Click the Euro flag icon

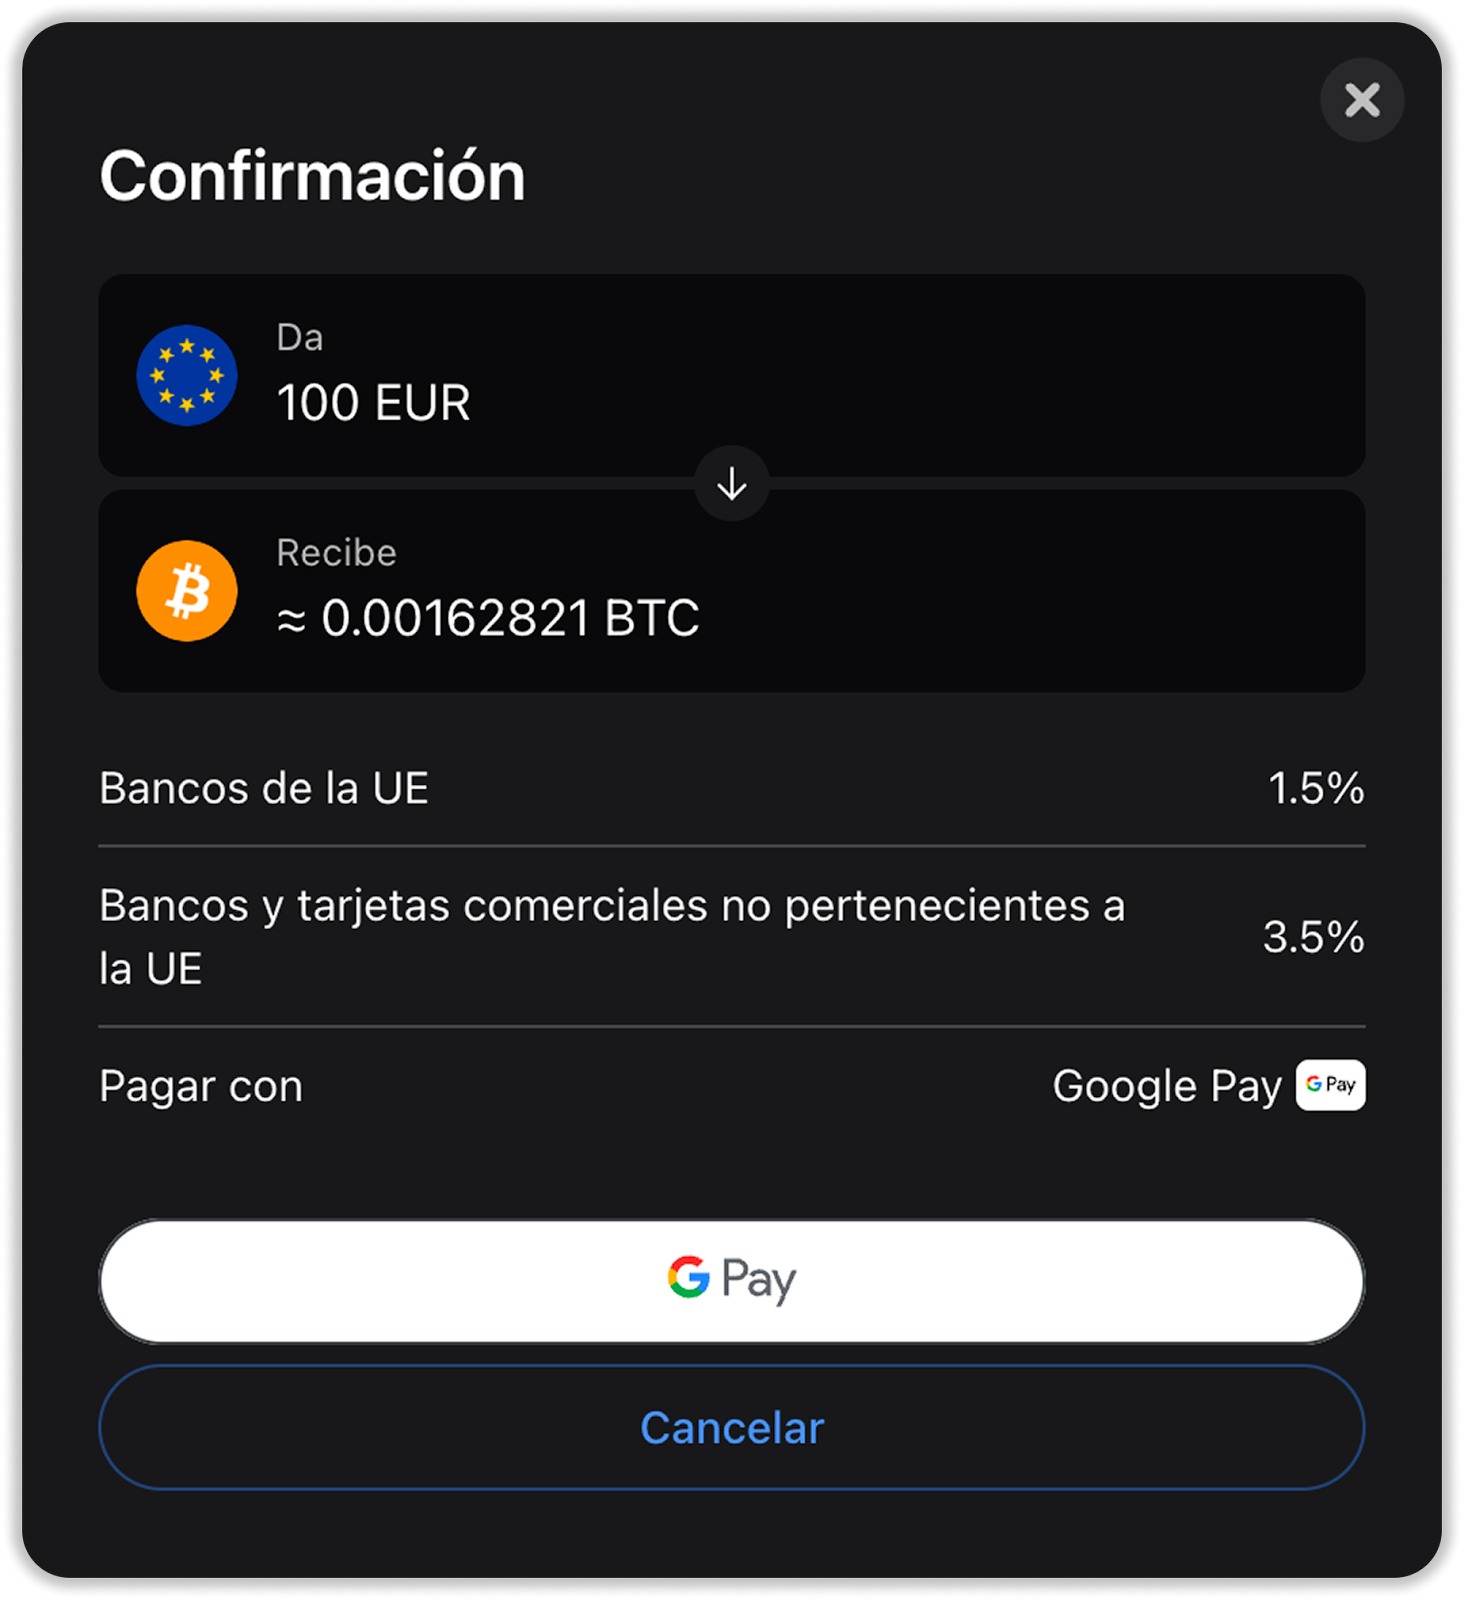[187, 376]
